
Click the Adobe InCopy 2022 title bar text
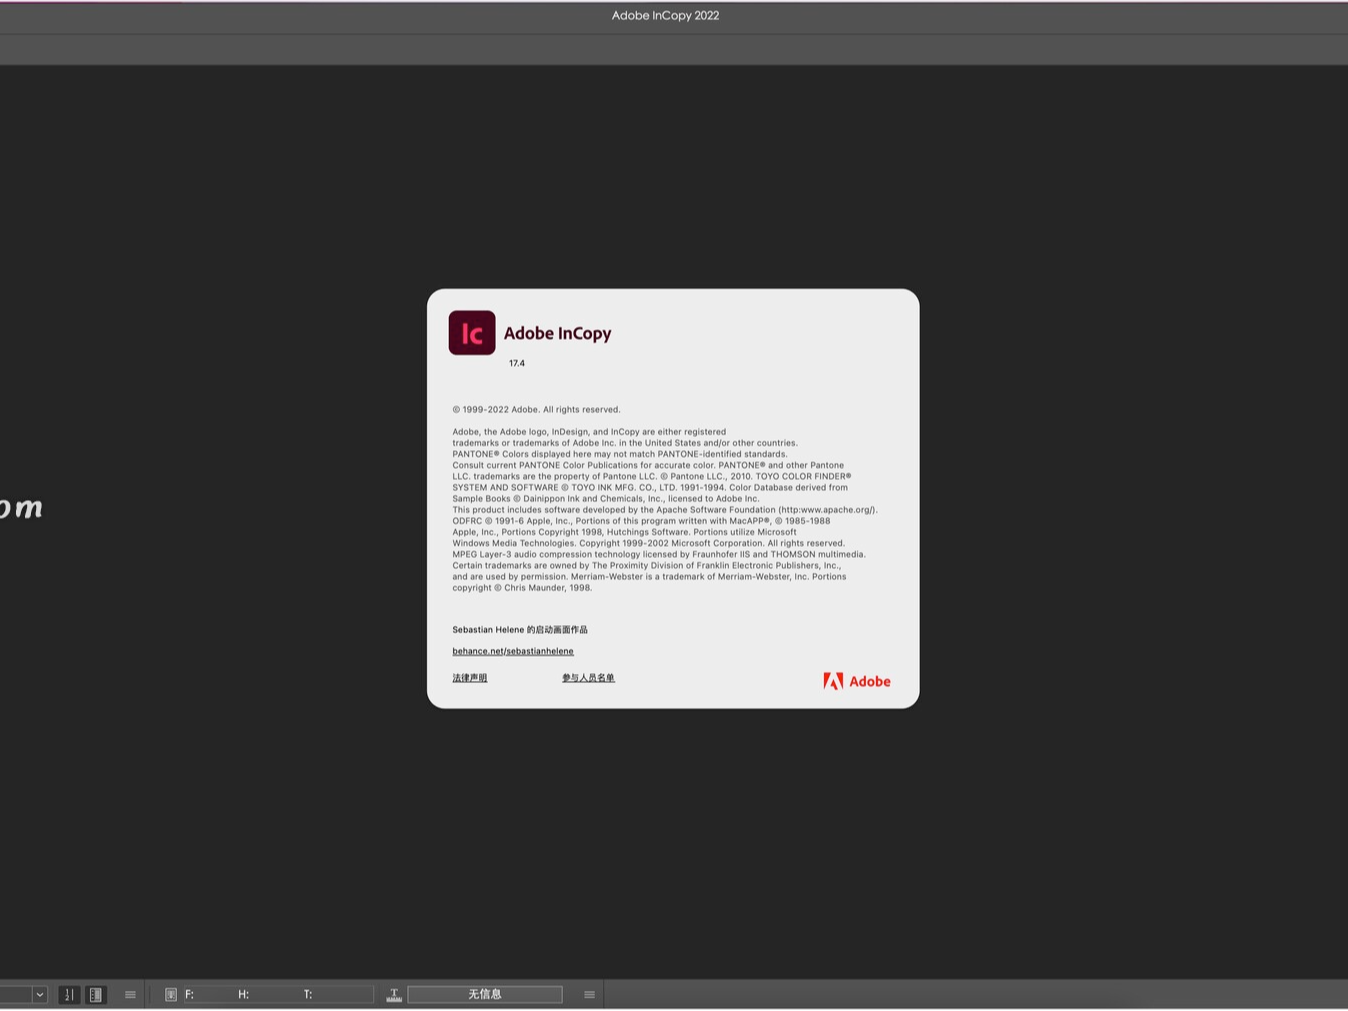point(665,15)
